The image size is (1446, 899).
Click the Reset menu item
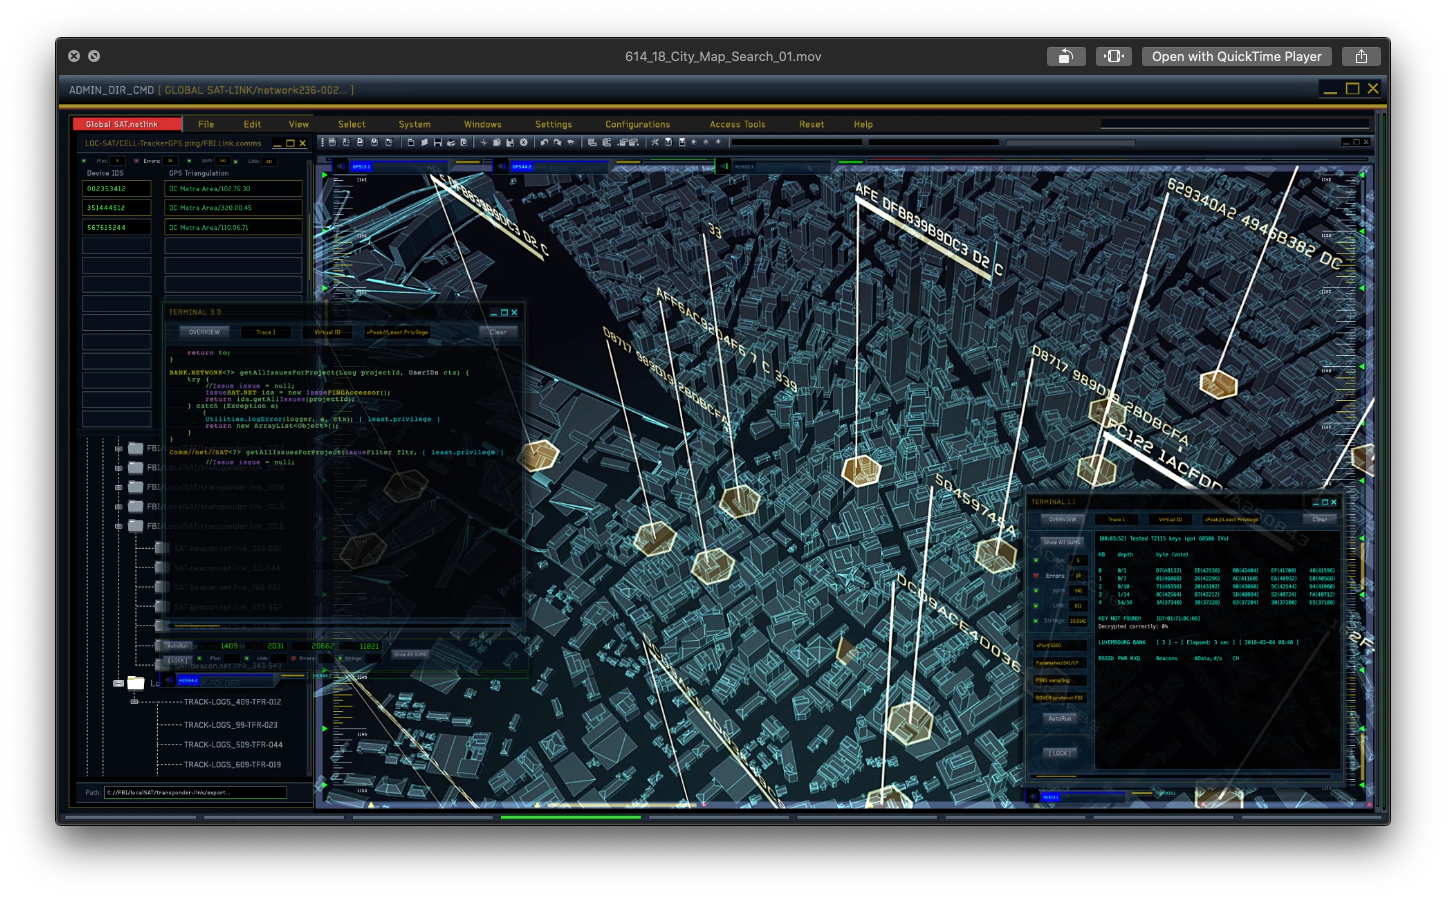pyautogui.click(x=811, y=124)
